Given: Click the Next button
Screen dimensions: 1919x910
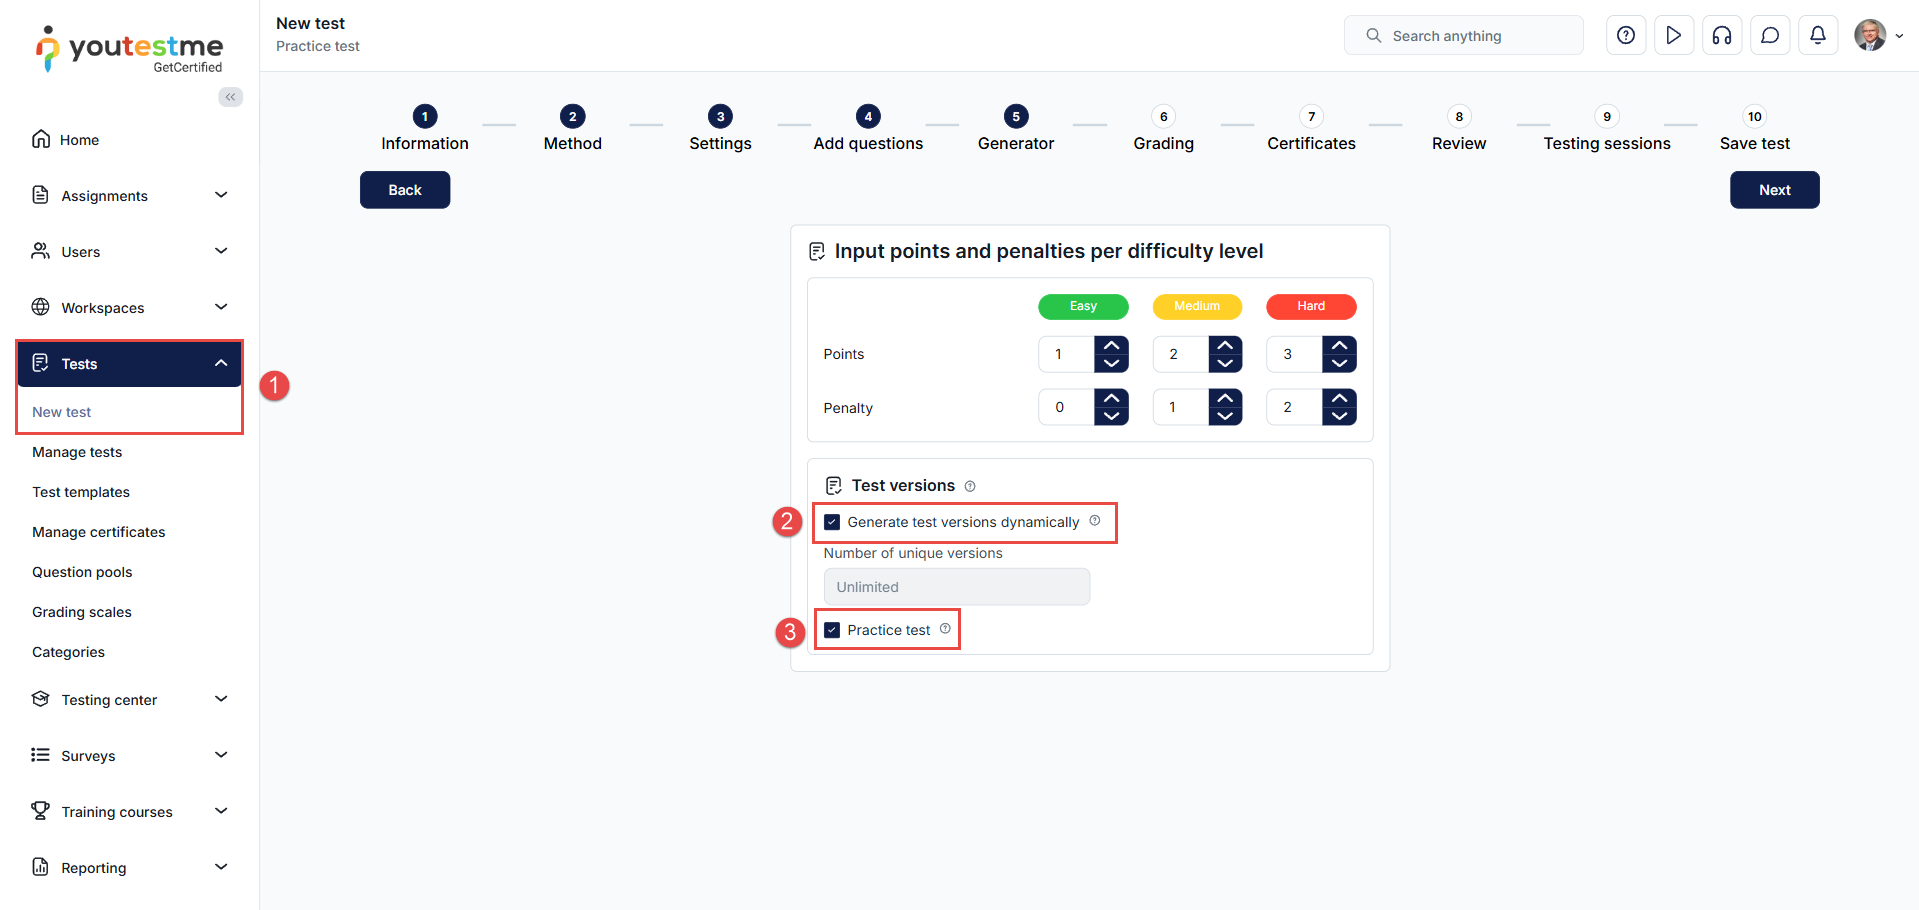Looking at the screenshot, I should point(1774,190).
